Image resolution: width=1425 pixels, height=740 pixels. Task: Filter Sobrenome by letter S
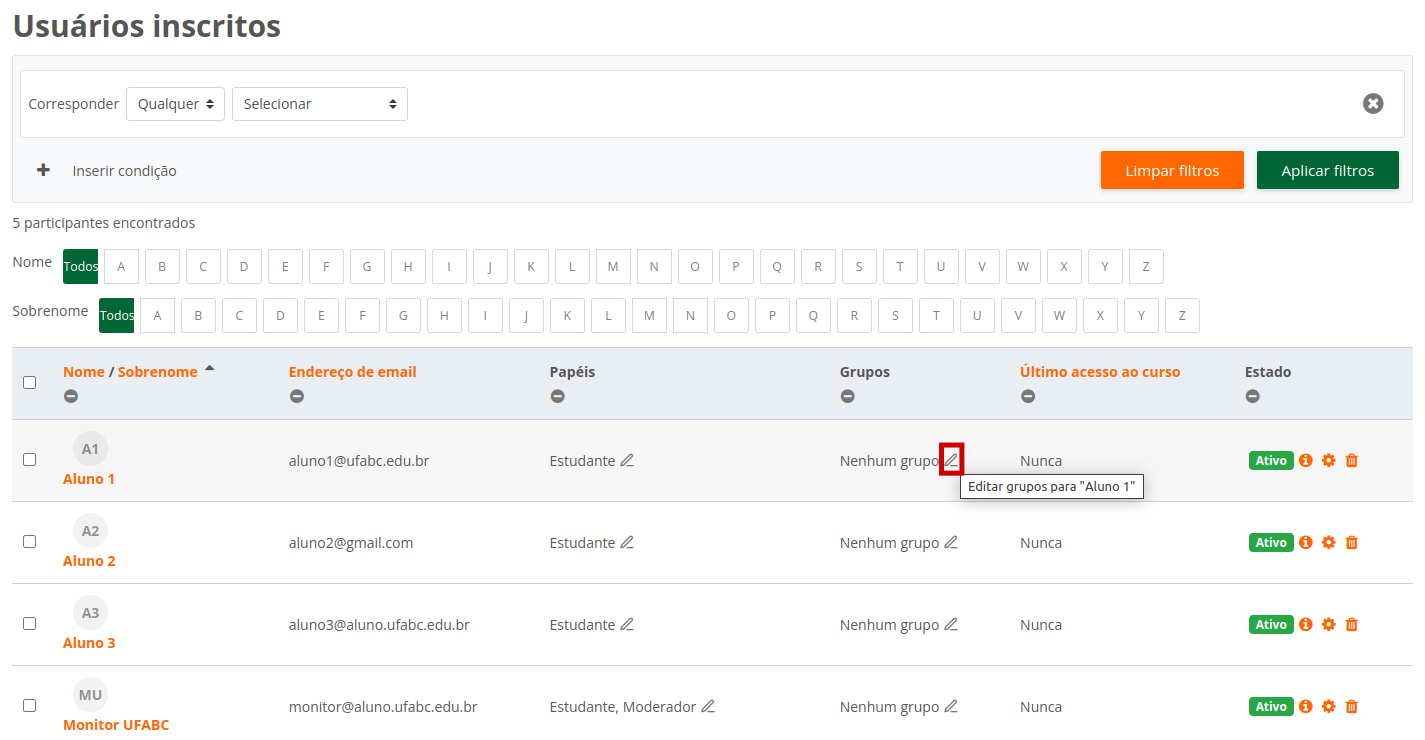pos(895,316)
